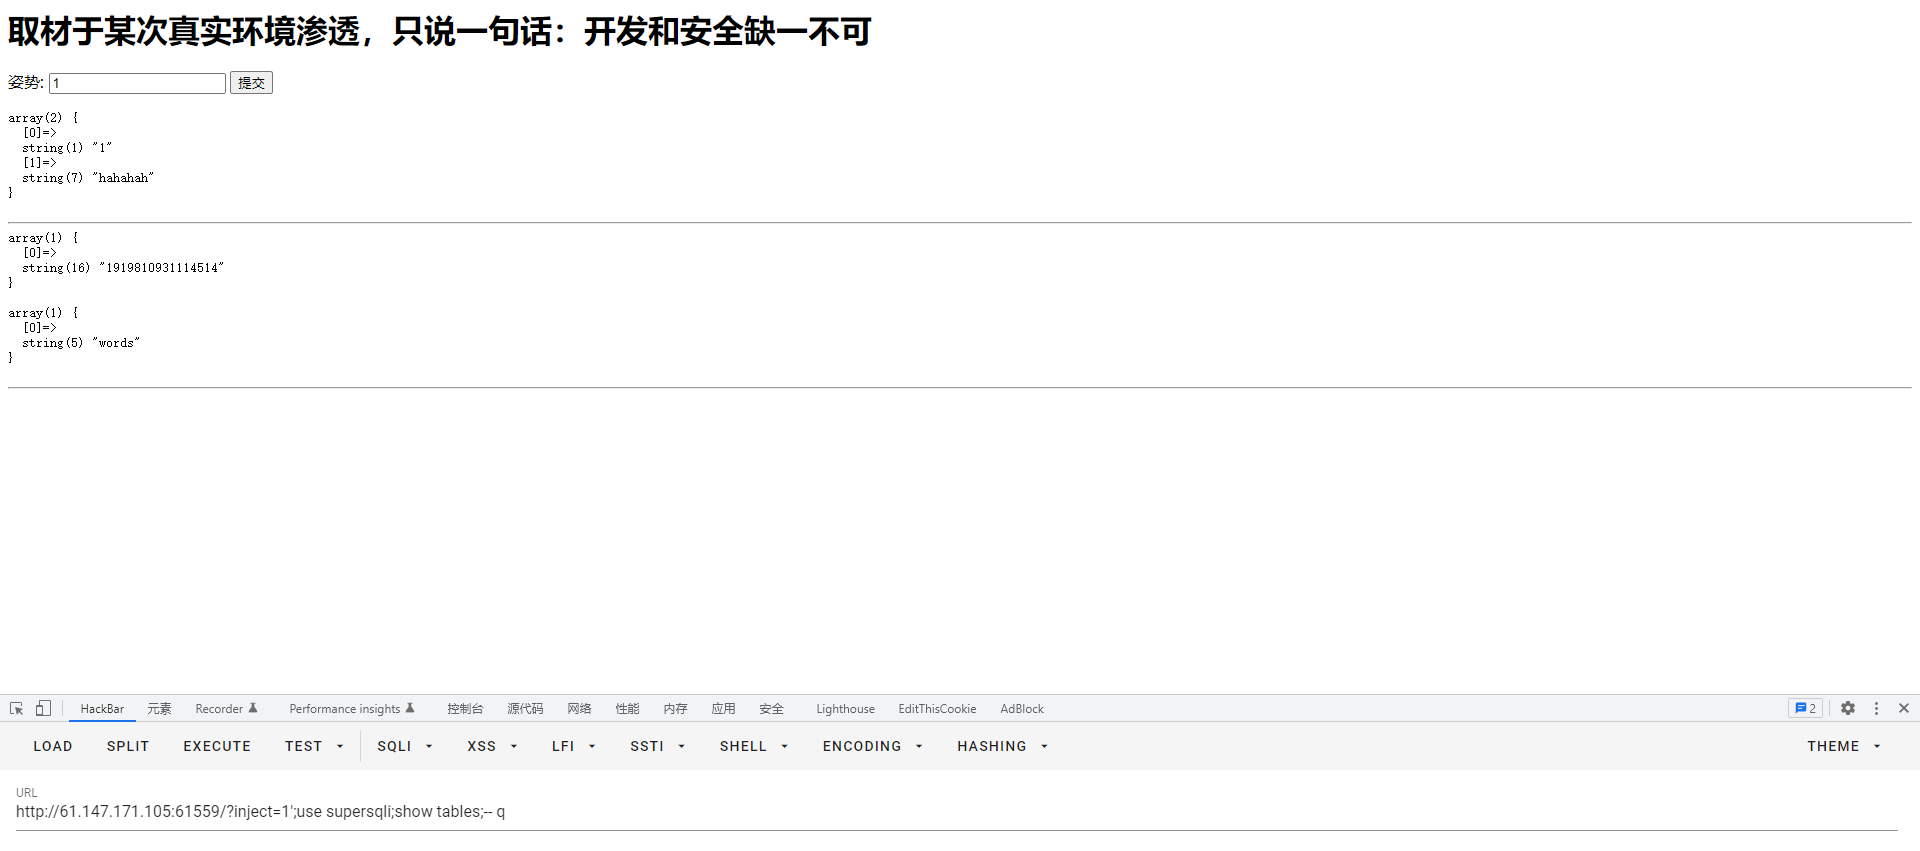
Task: Click the "1919810931114514" table name
Action: coord(161,268)
